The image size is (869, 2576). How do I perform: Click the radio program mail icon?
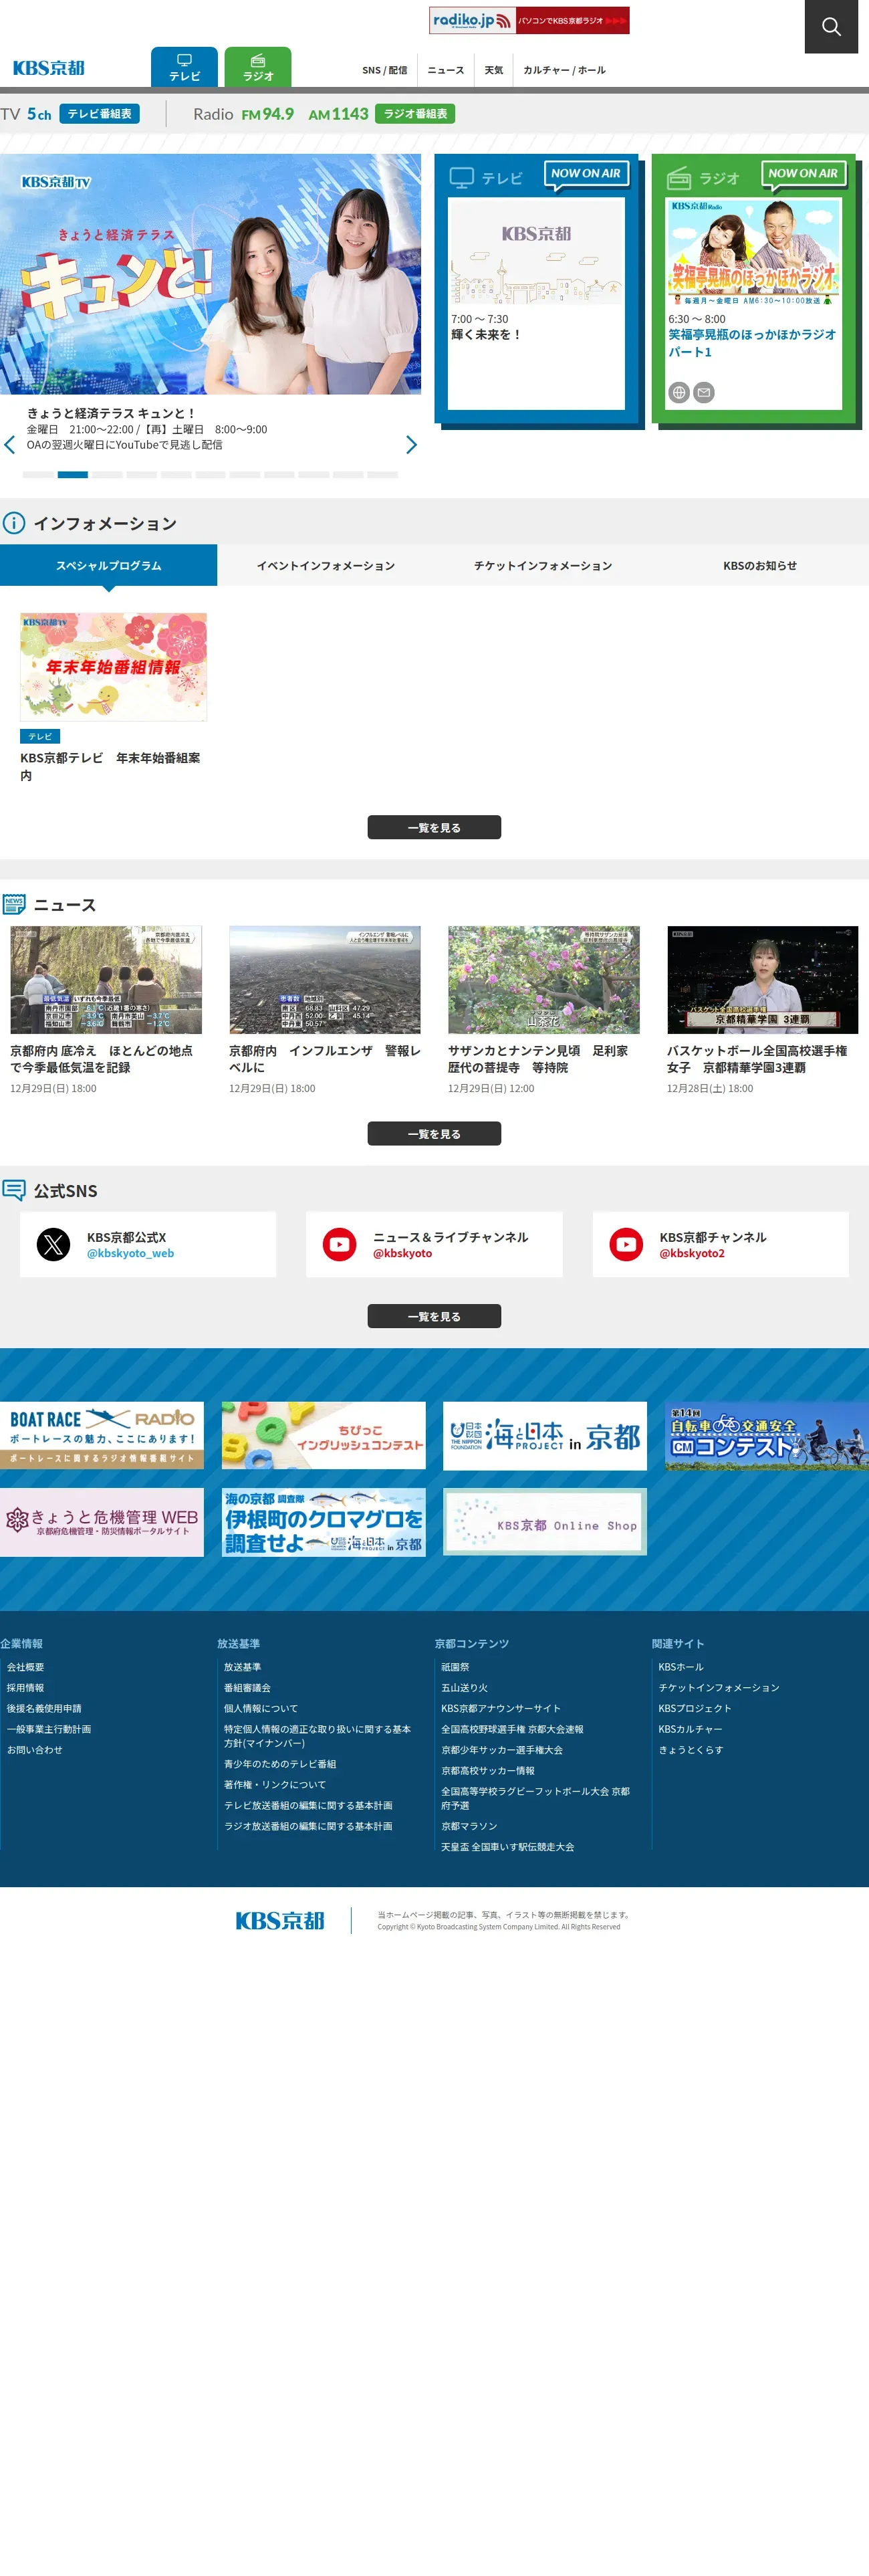704,393
